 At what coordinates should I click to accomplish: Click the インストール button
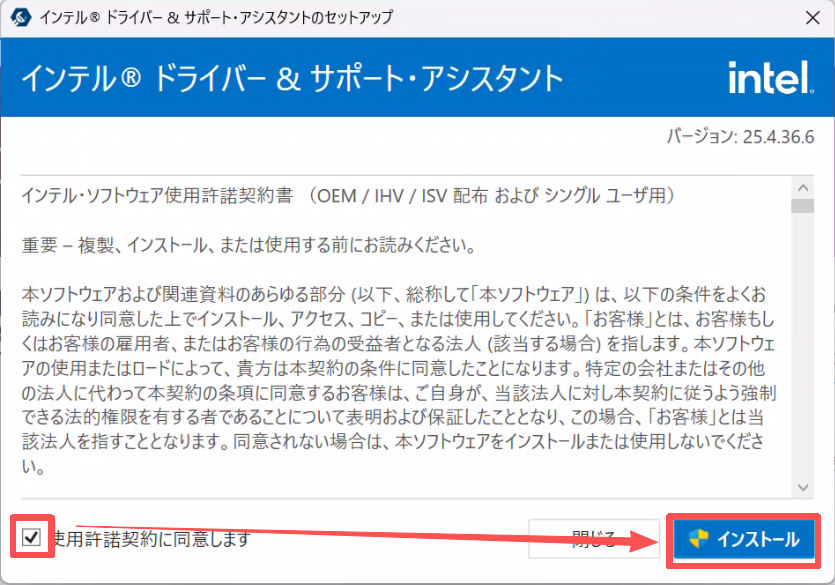(743, 539)
